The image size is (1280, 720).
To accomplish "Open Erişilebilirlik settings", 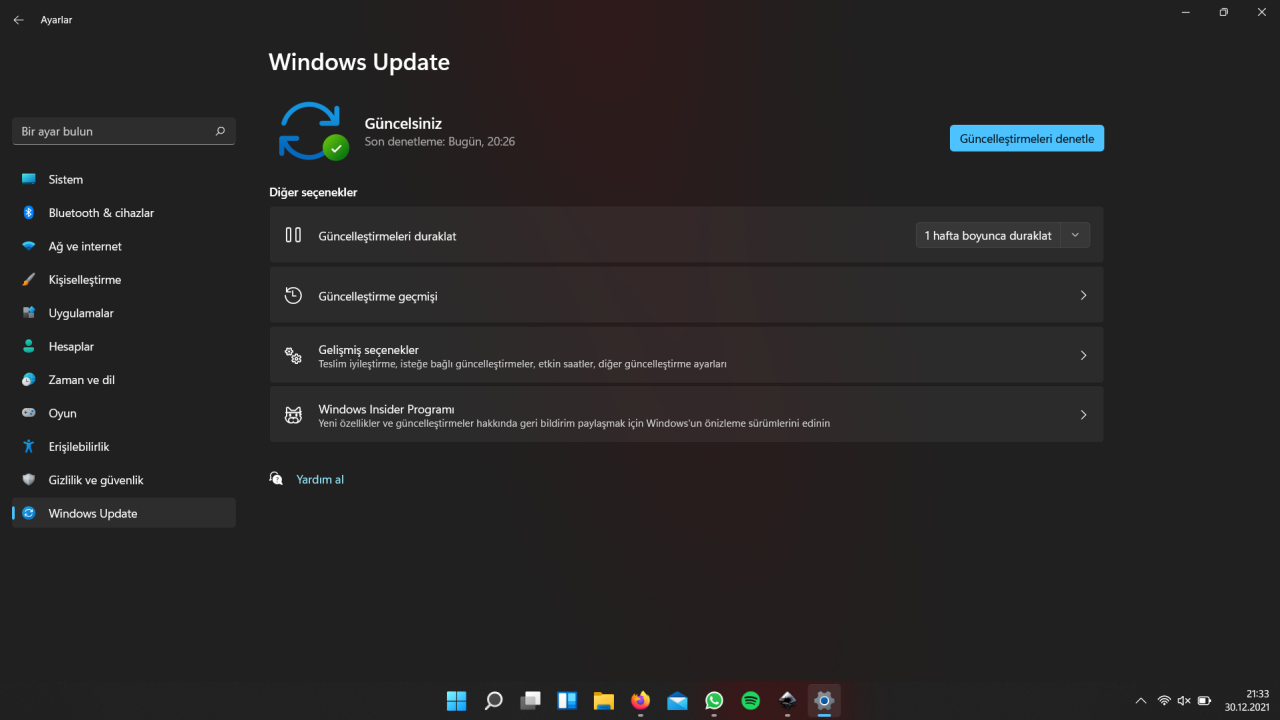I will [124, 447].
